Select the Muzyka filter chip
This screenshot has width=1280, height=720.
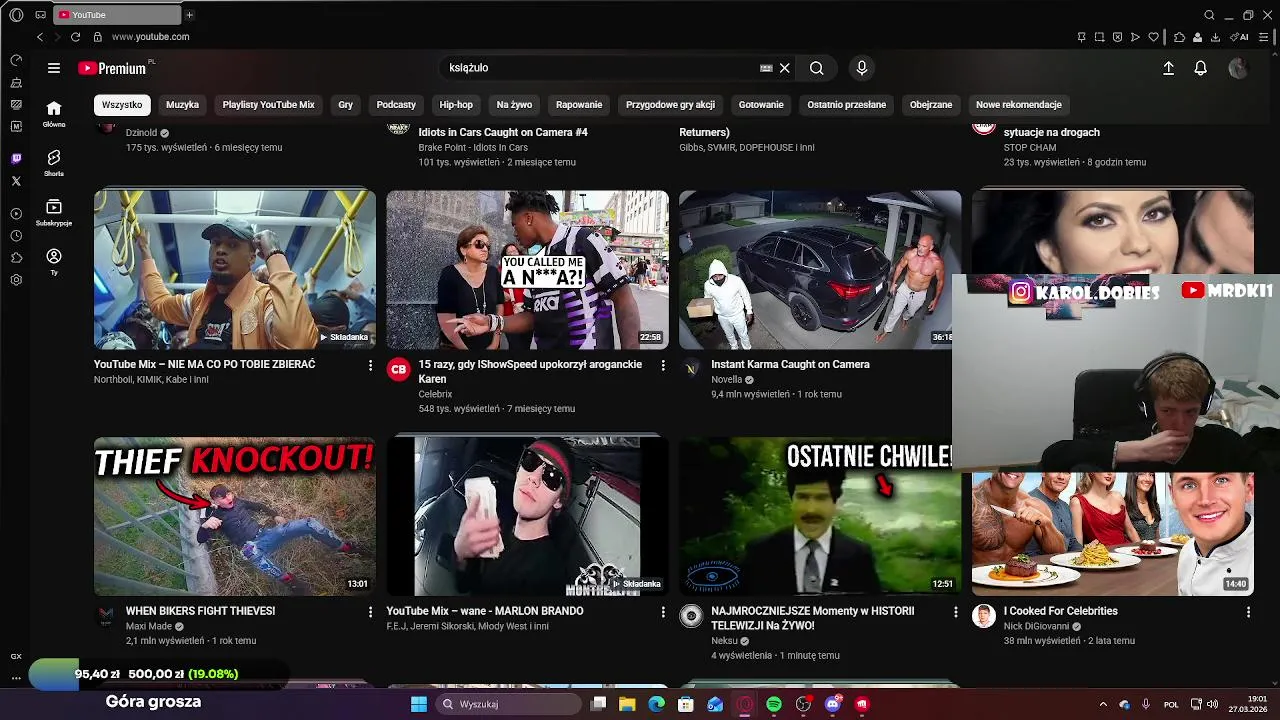tap(182, 104)
